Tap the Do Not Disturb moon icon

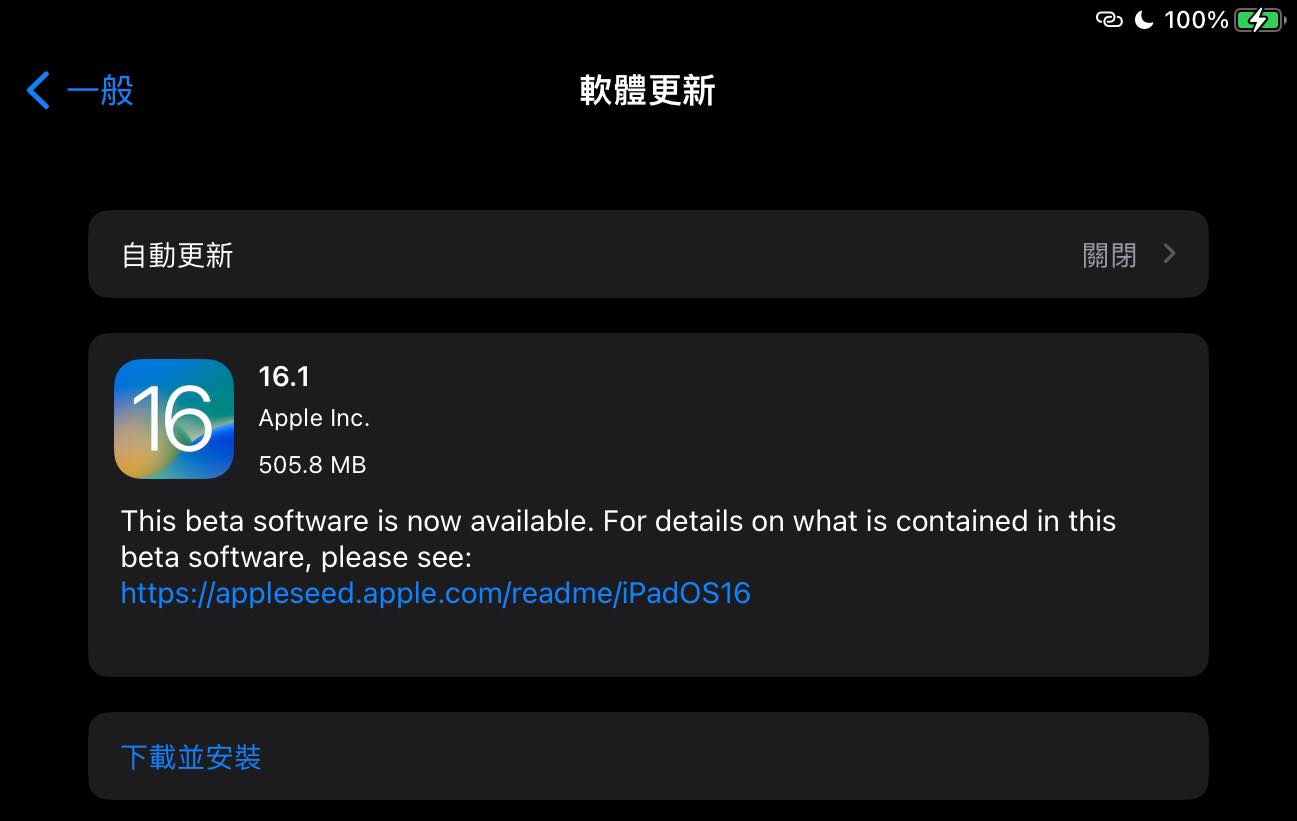coord(1145,20)
